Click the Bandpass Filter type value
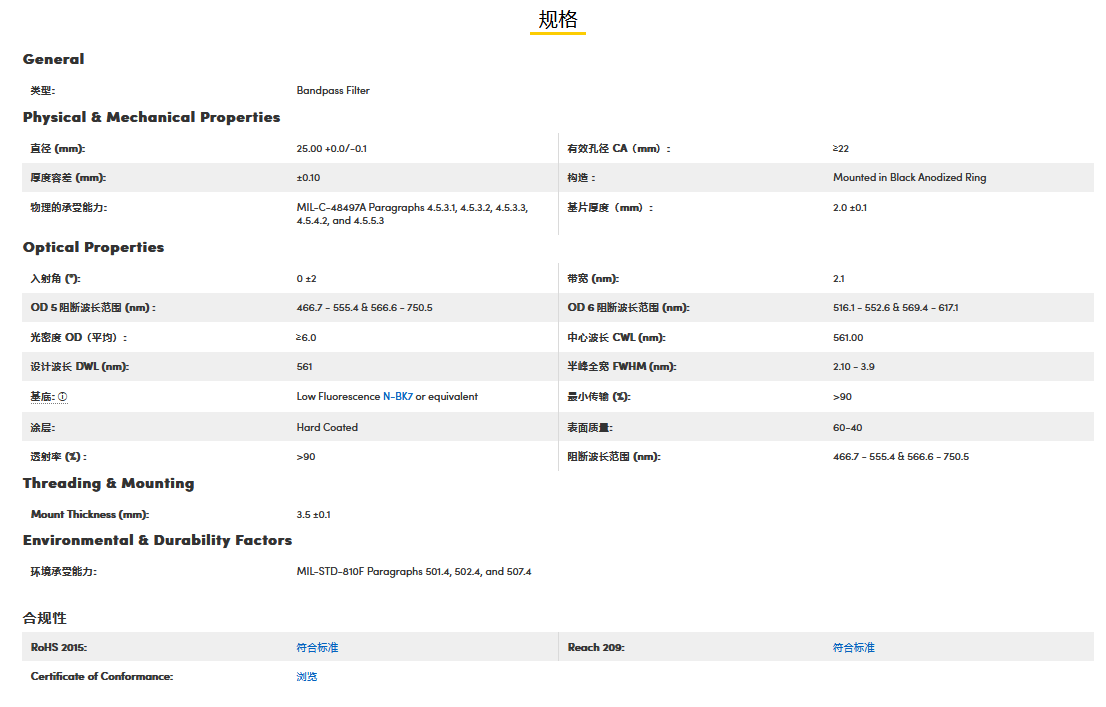Viewport: 1106px width, 707px height. pos(333,91)
